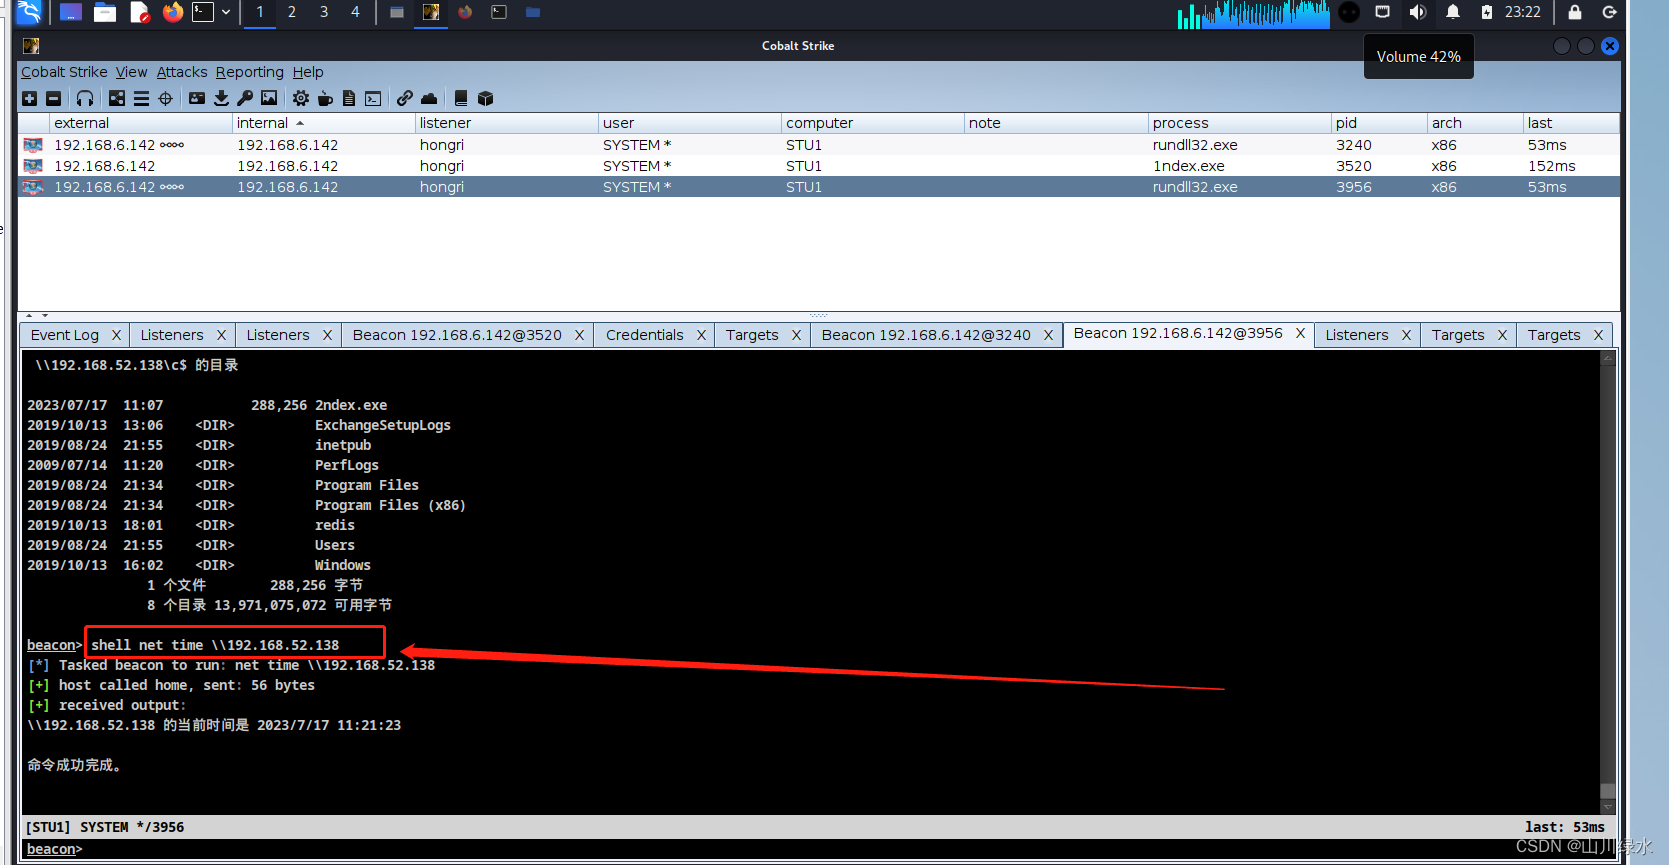Sort sessions by process column header
This screenshot has width=1669, height=865.
tap(1239, 123)
